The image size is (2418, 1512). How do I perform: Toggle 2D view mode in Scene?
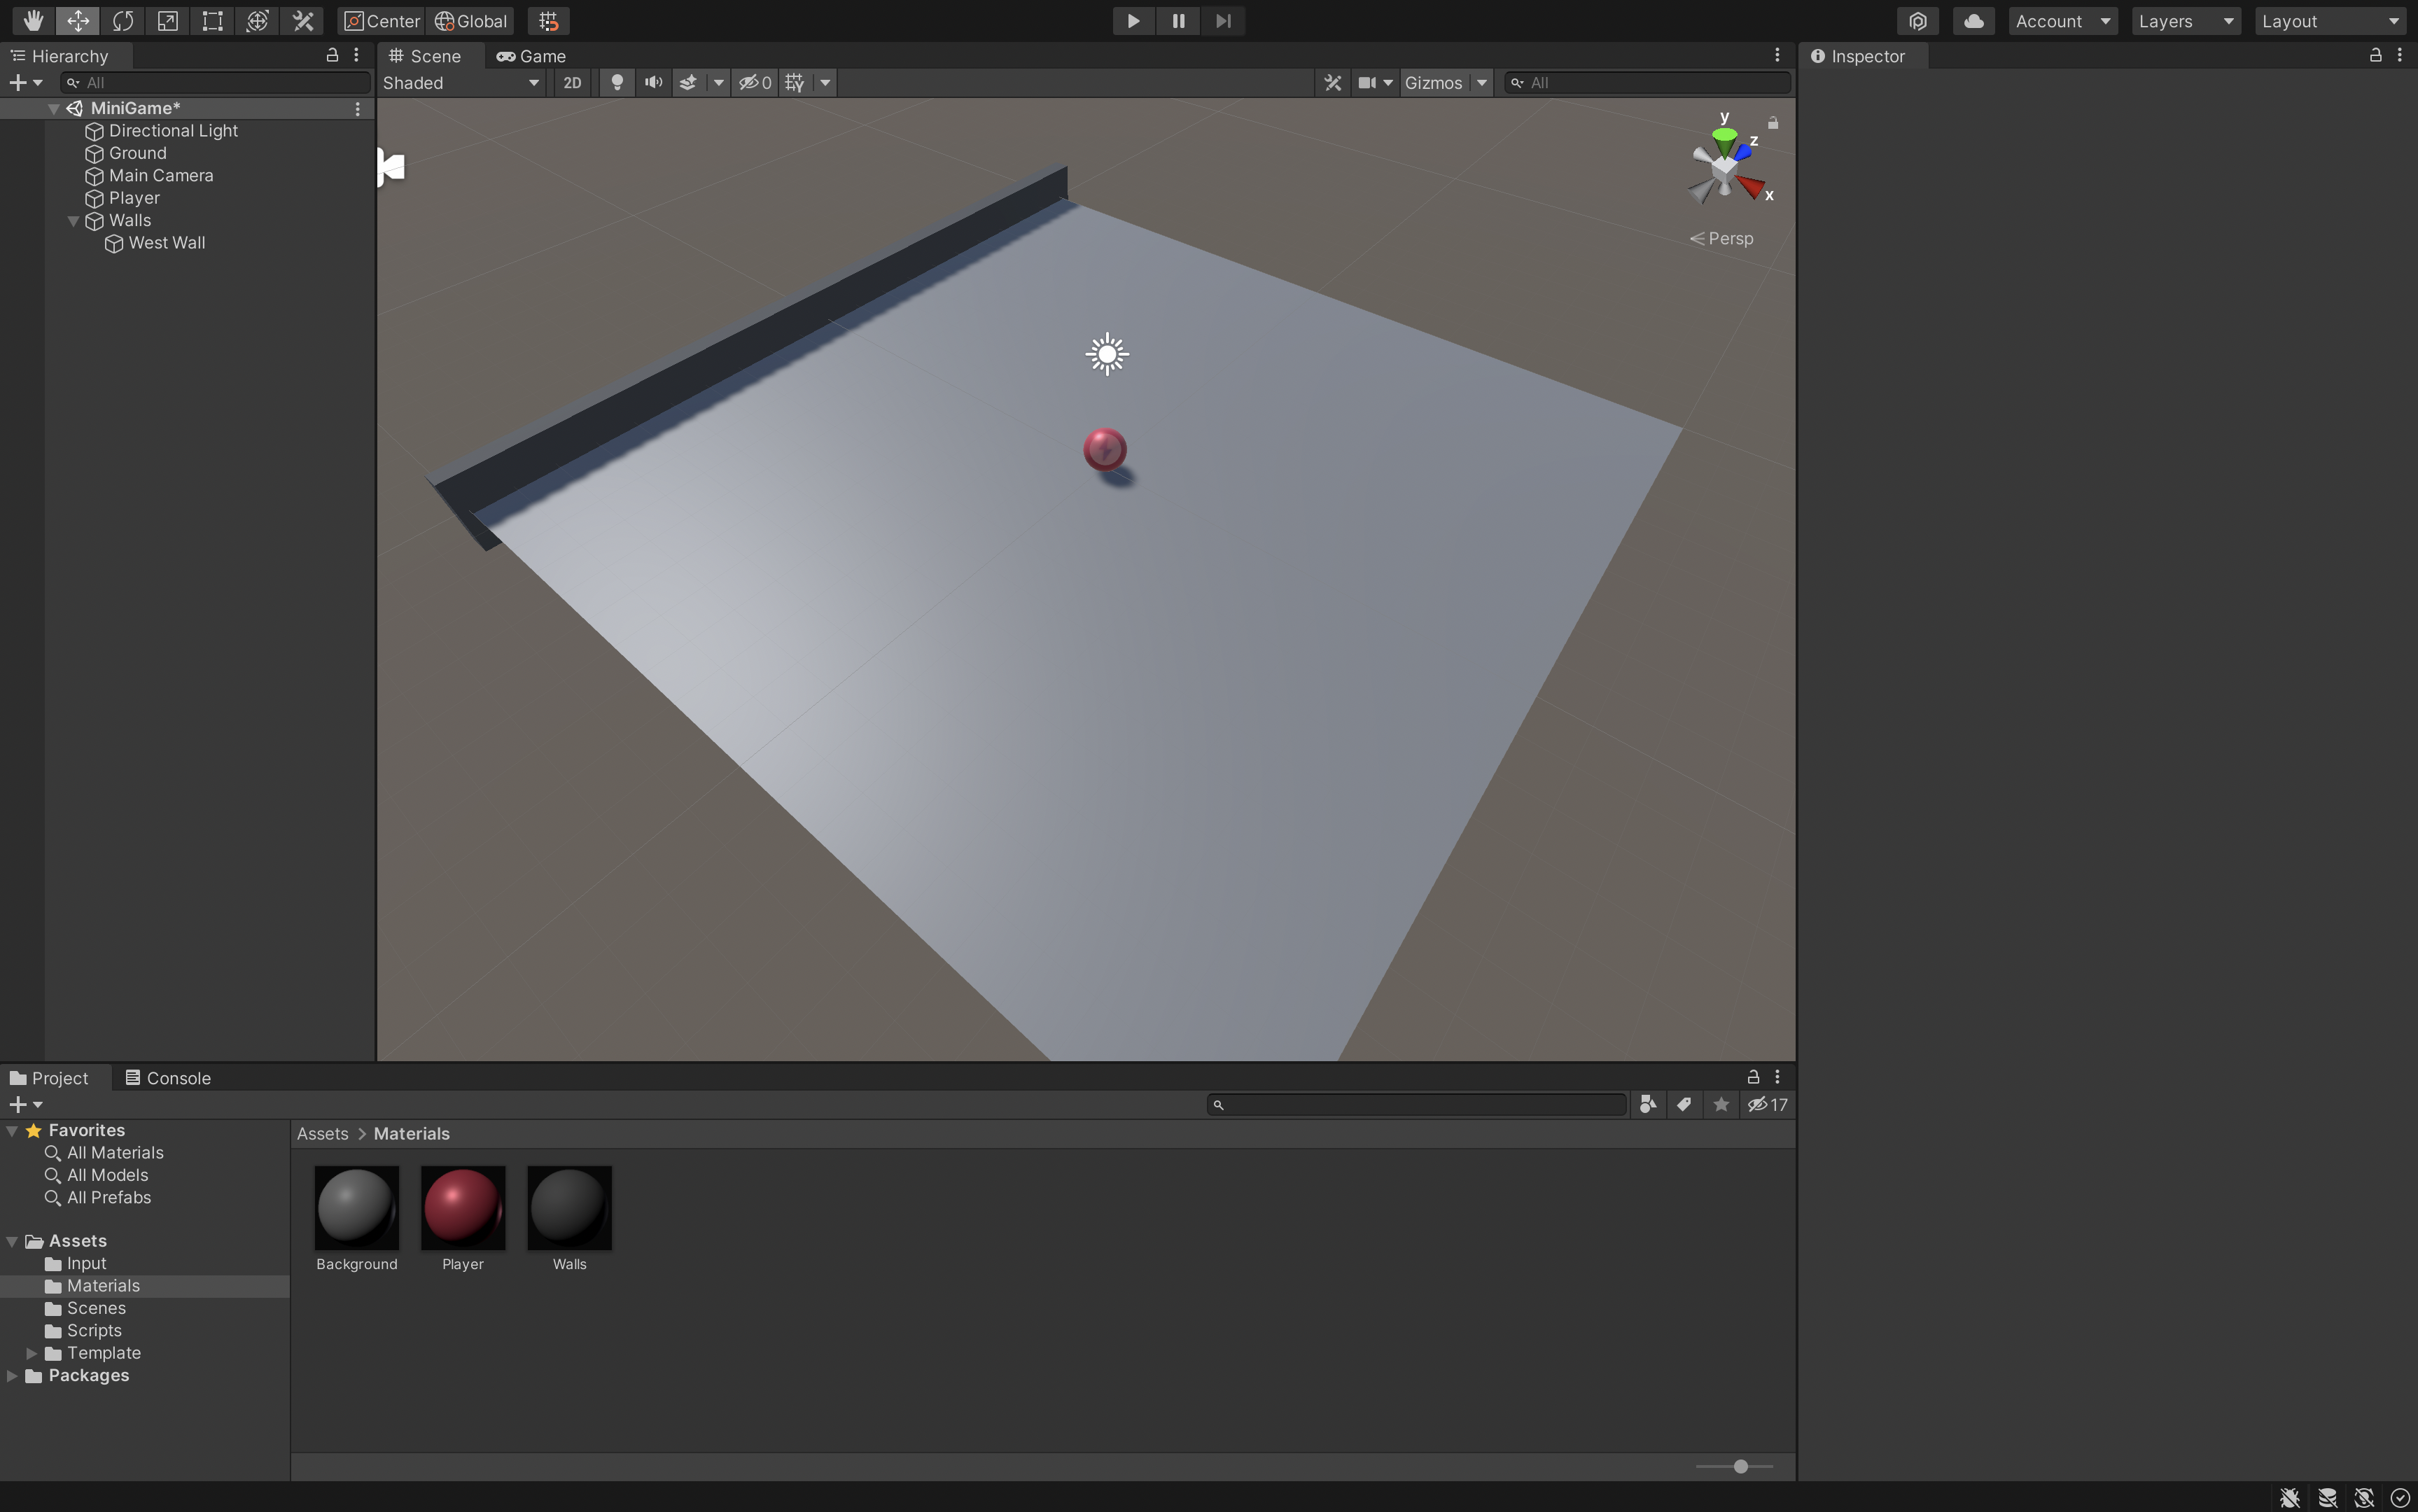(x=572, y=83)
